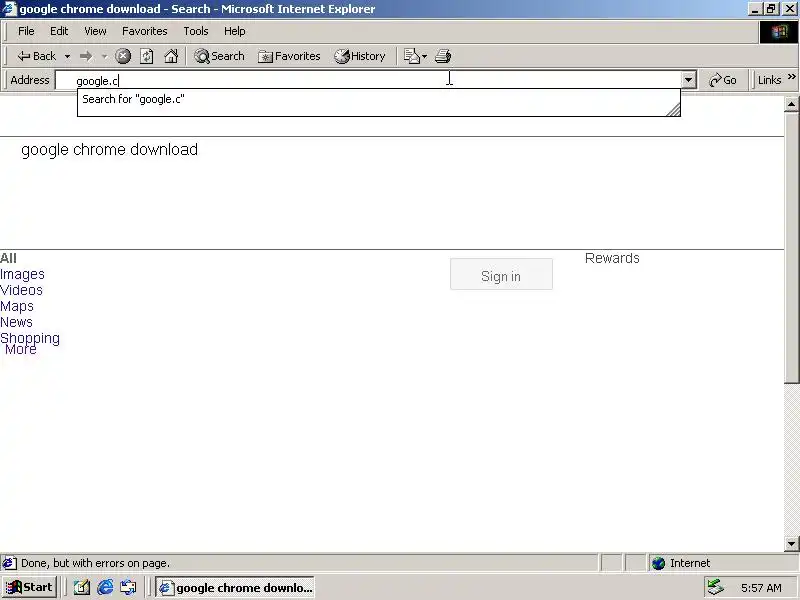Open the Forward history dropdown arrow
Image resolution: width=800 pixels, height=600 pixels.
[x=104, y=56]
